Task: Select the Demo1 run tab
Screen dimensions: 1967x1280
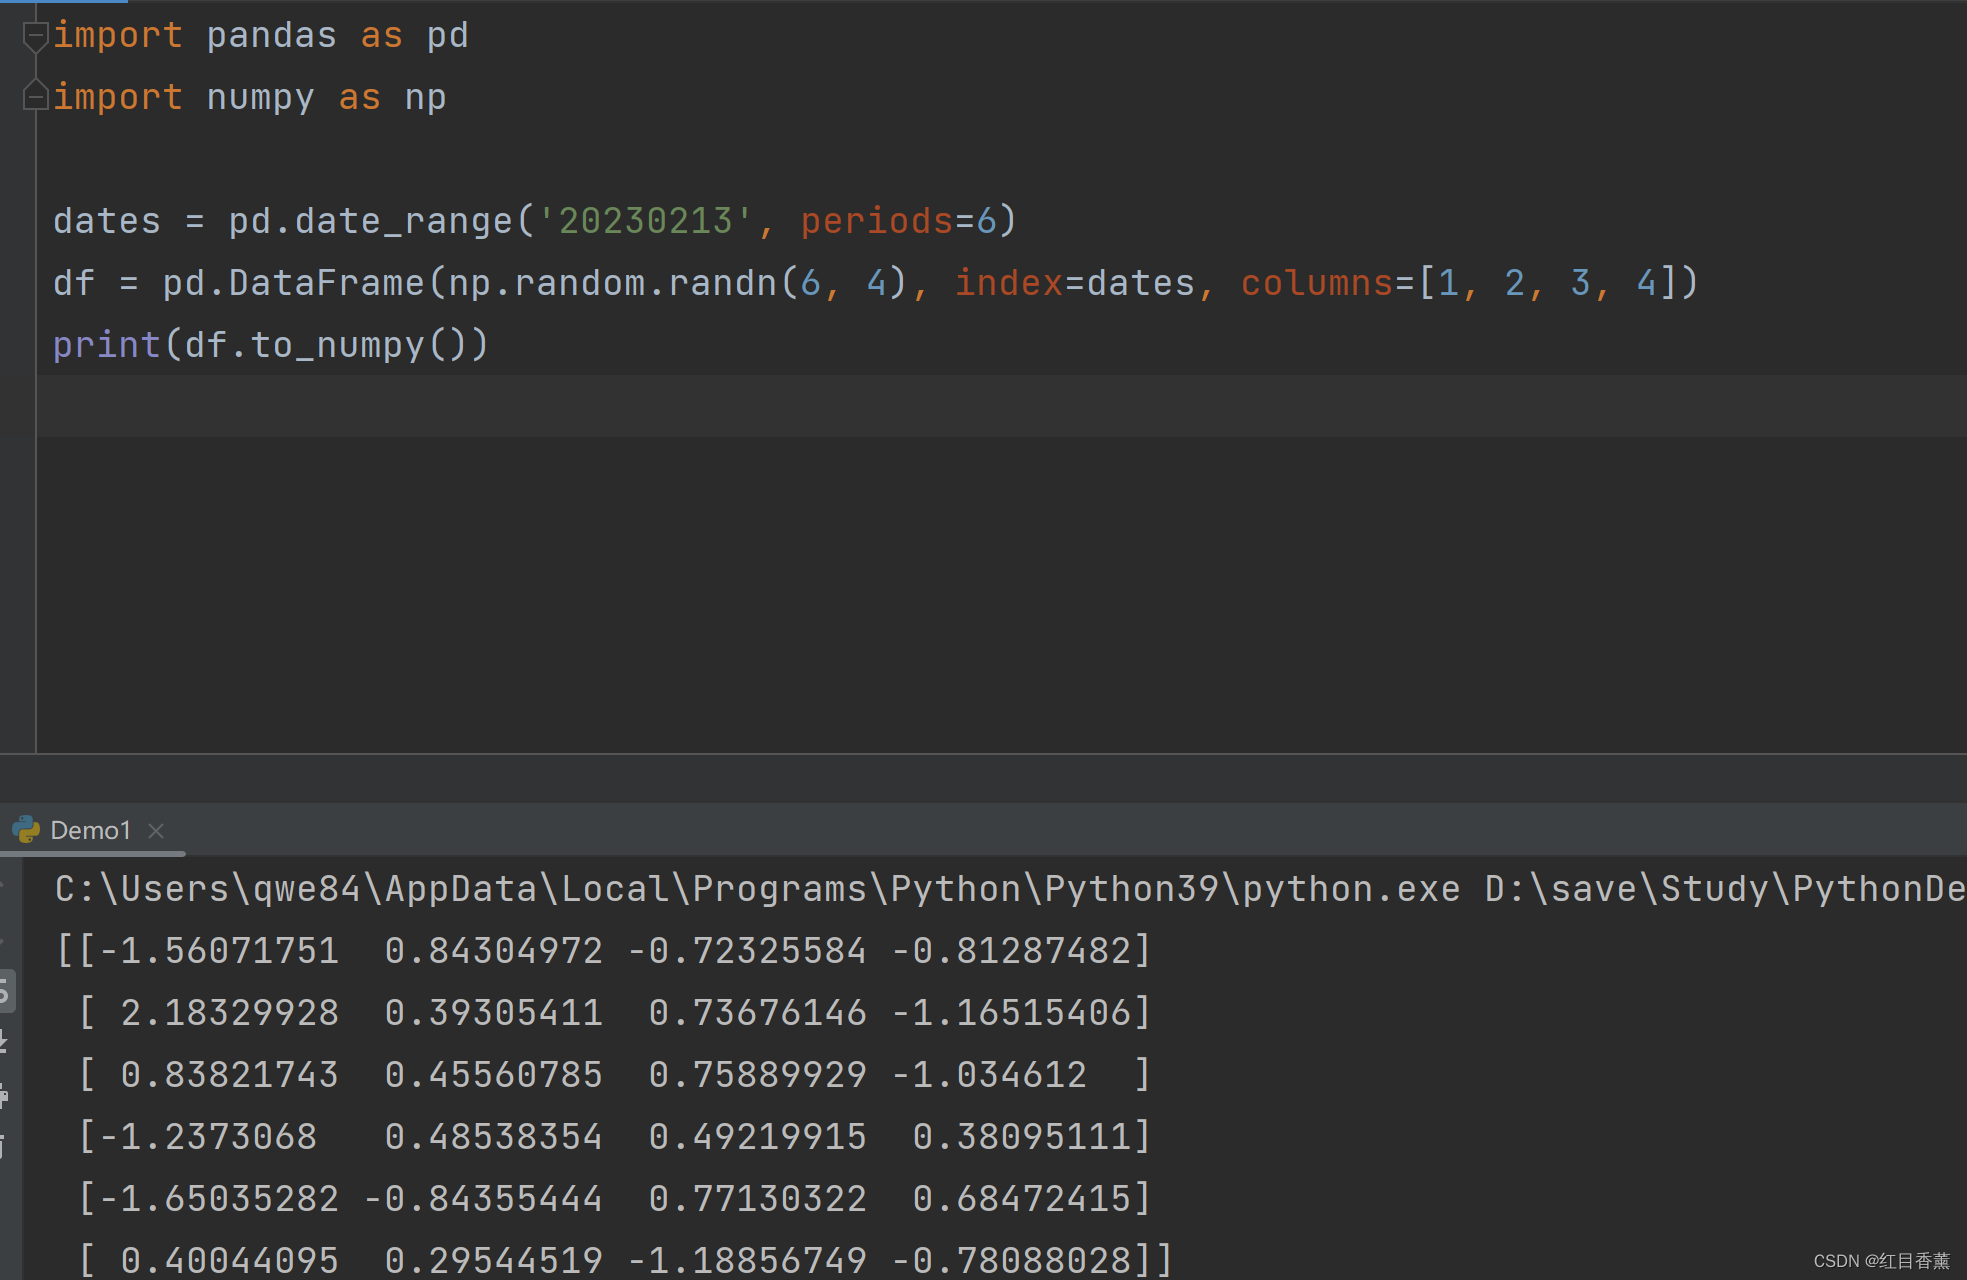Action: (x=90, y=830)
